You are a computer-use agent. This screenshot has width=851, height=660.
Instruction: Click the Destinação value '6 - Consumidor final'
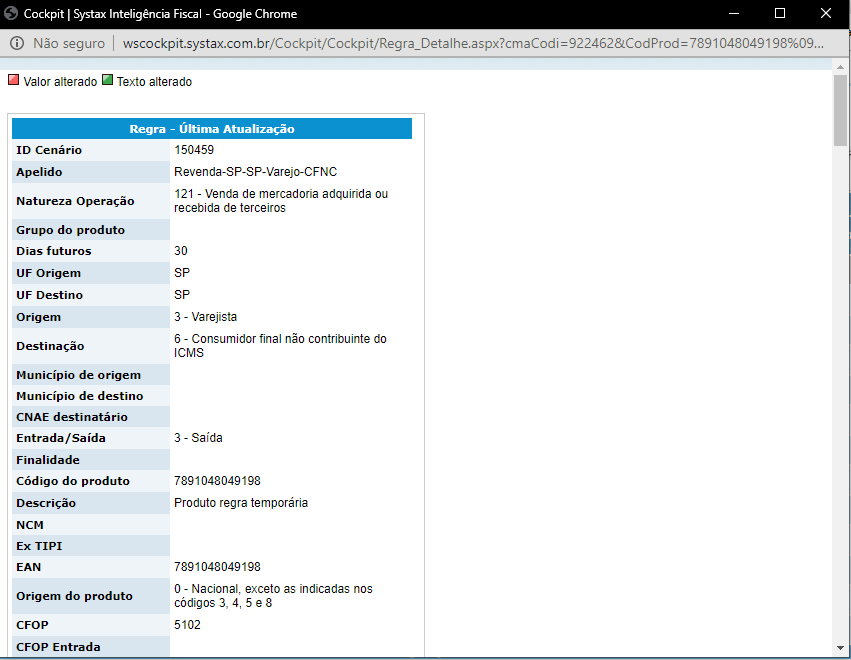point(280,346)
